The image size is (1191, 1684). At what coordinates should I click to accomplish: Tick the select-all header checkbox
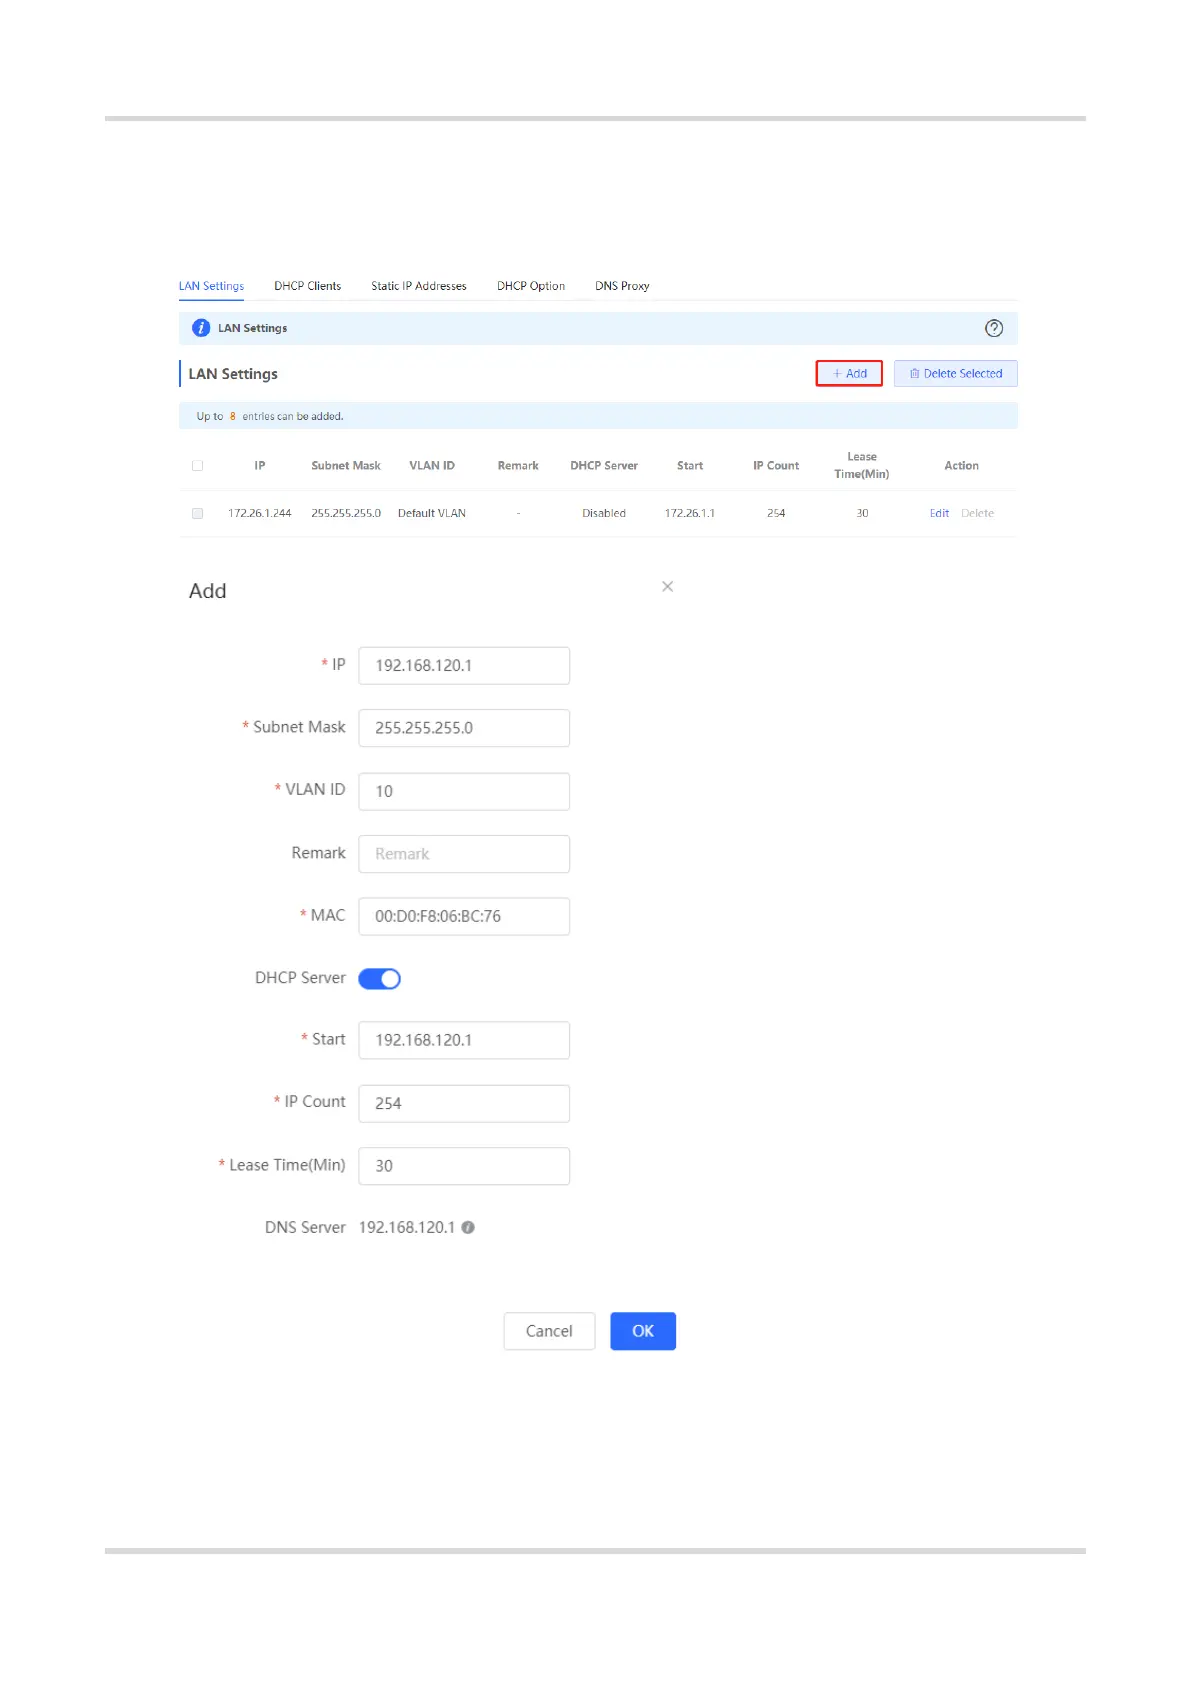point(197,466)
